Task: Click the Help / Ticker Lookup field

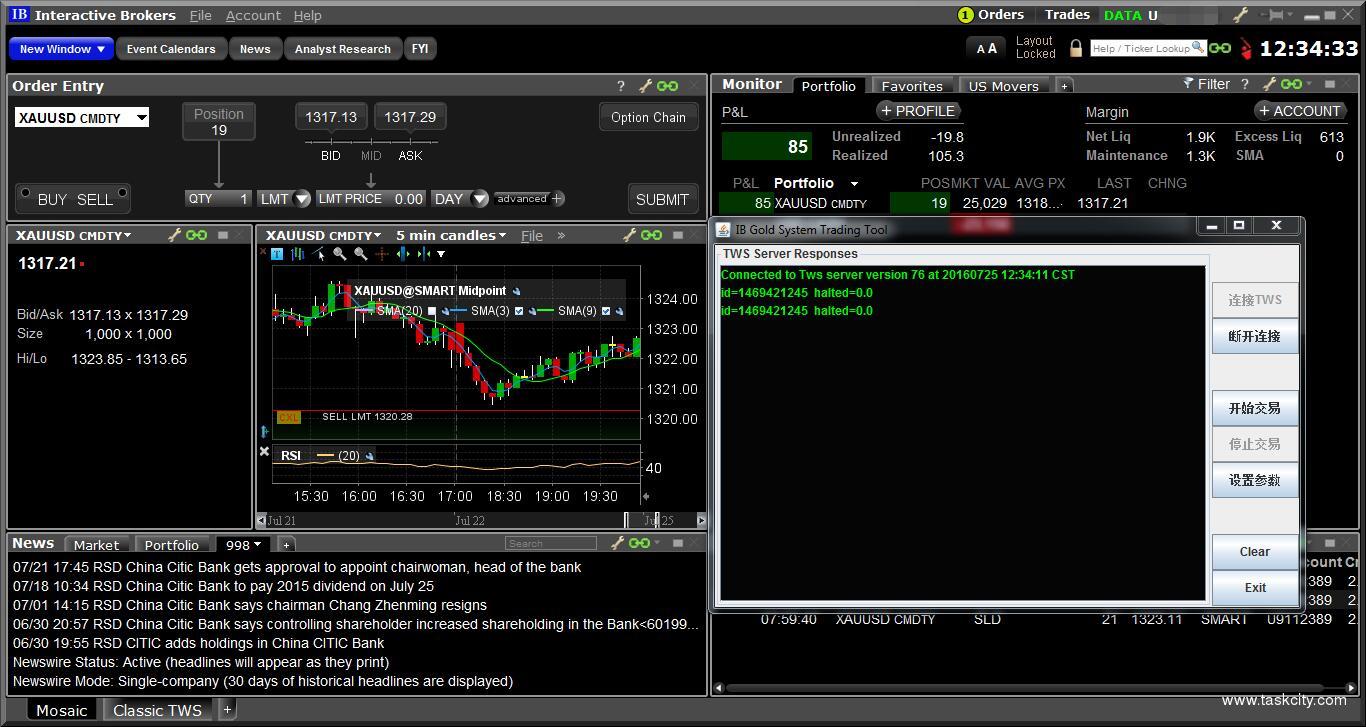Action: point(1140,48)
